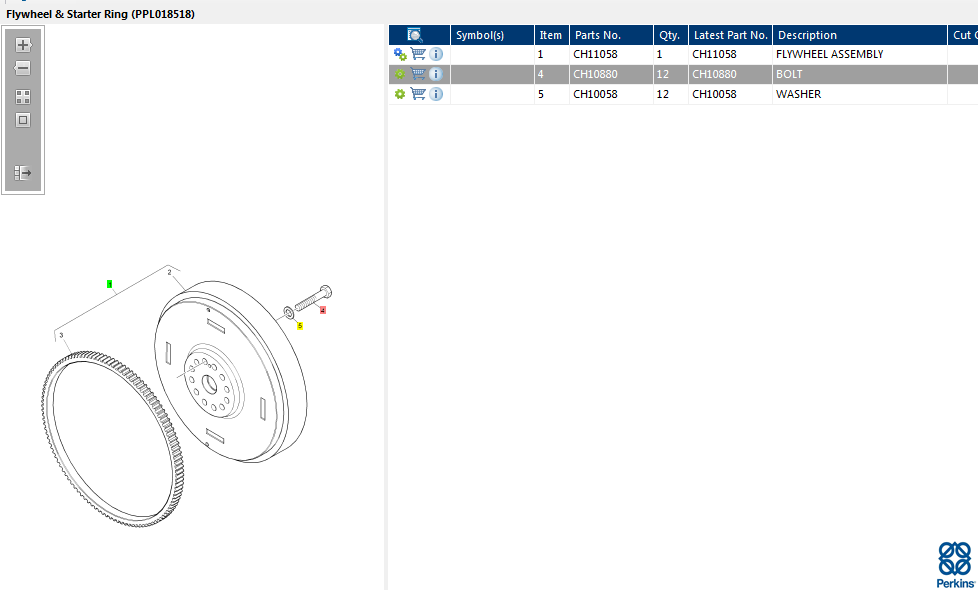Sort by the Parts No. column header
Viewport: 978px width, 590px height.
pos(611,35)
